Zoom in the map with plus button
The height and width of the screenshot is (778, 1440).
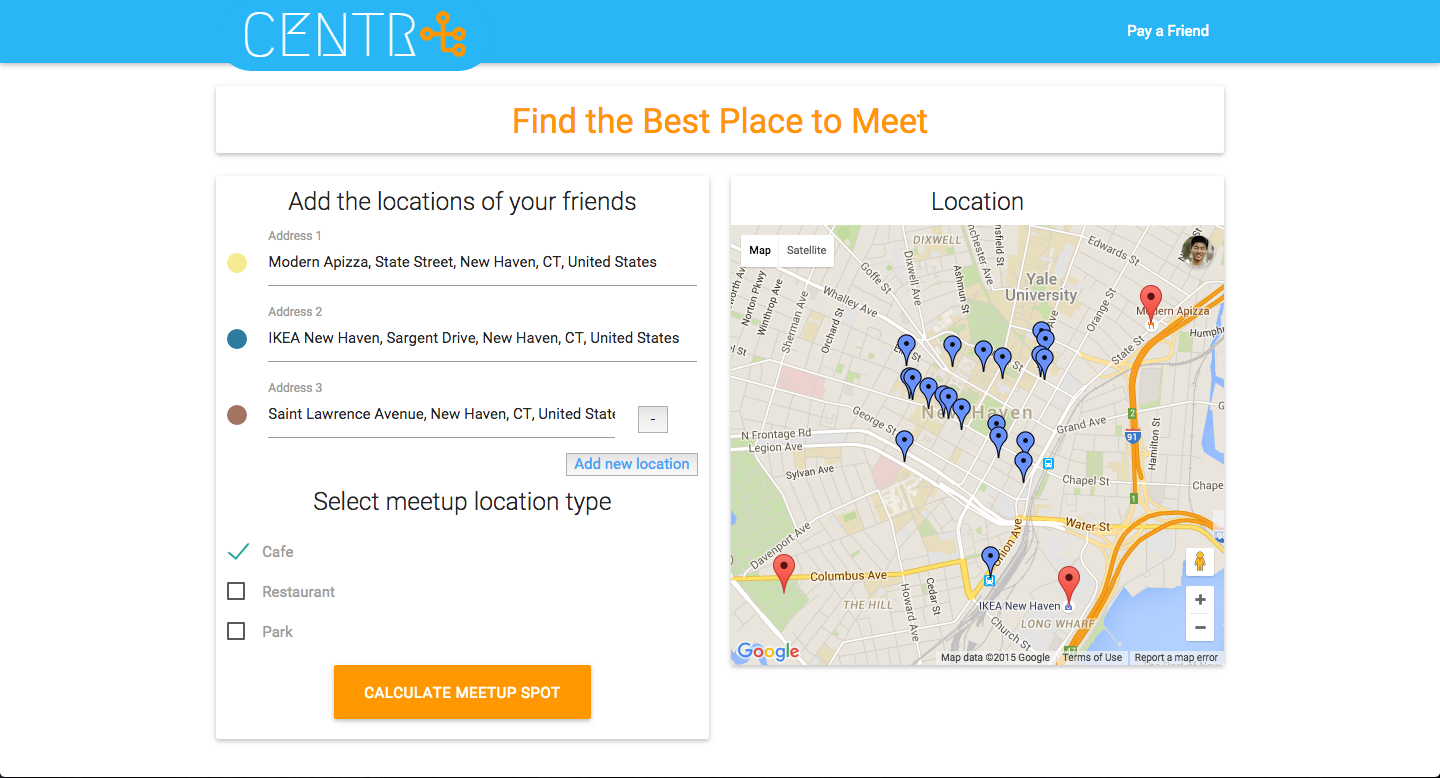click(1200, 600)
